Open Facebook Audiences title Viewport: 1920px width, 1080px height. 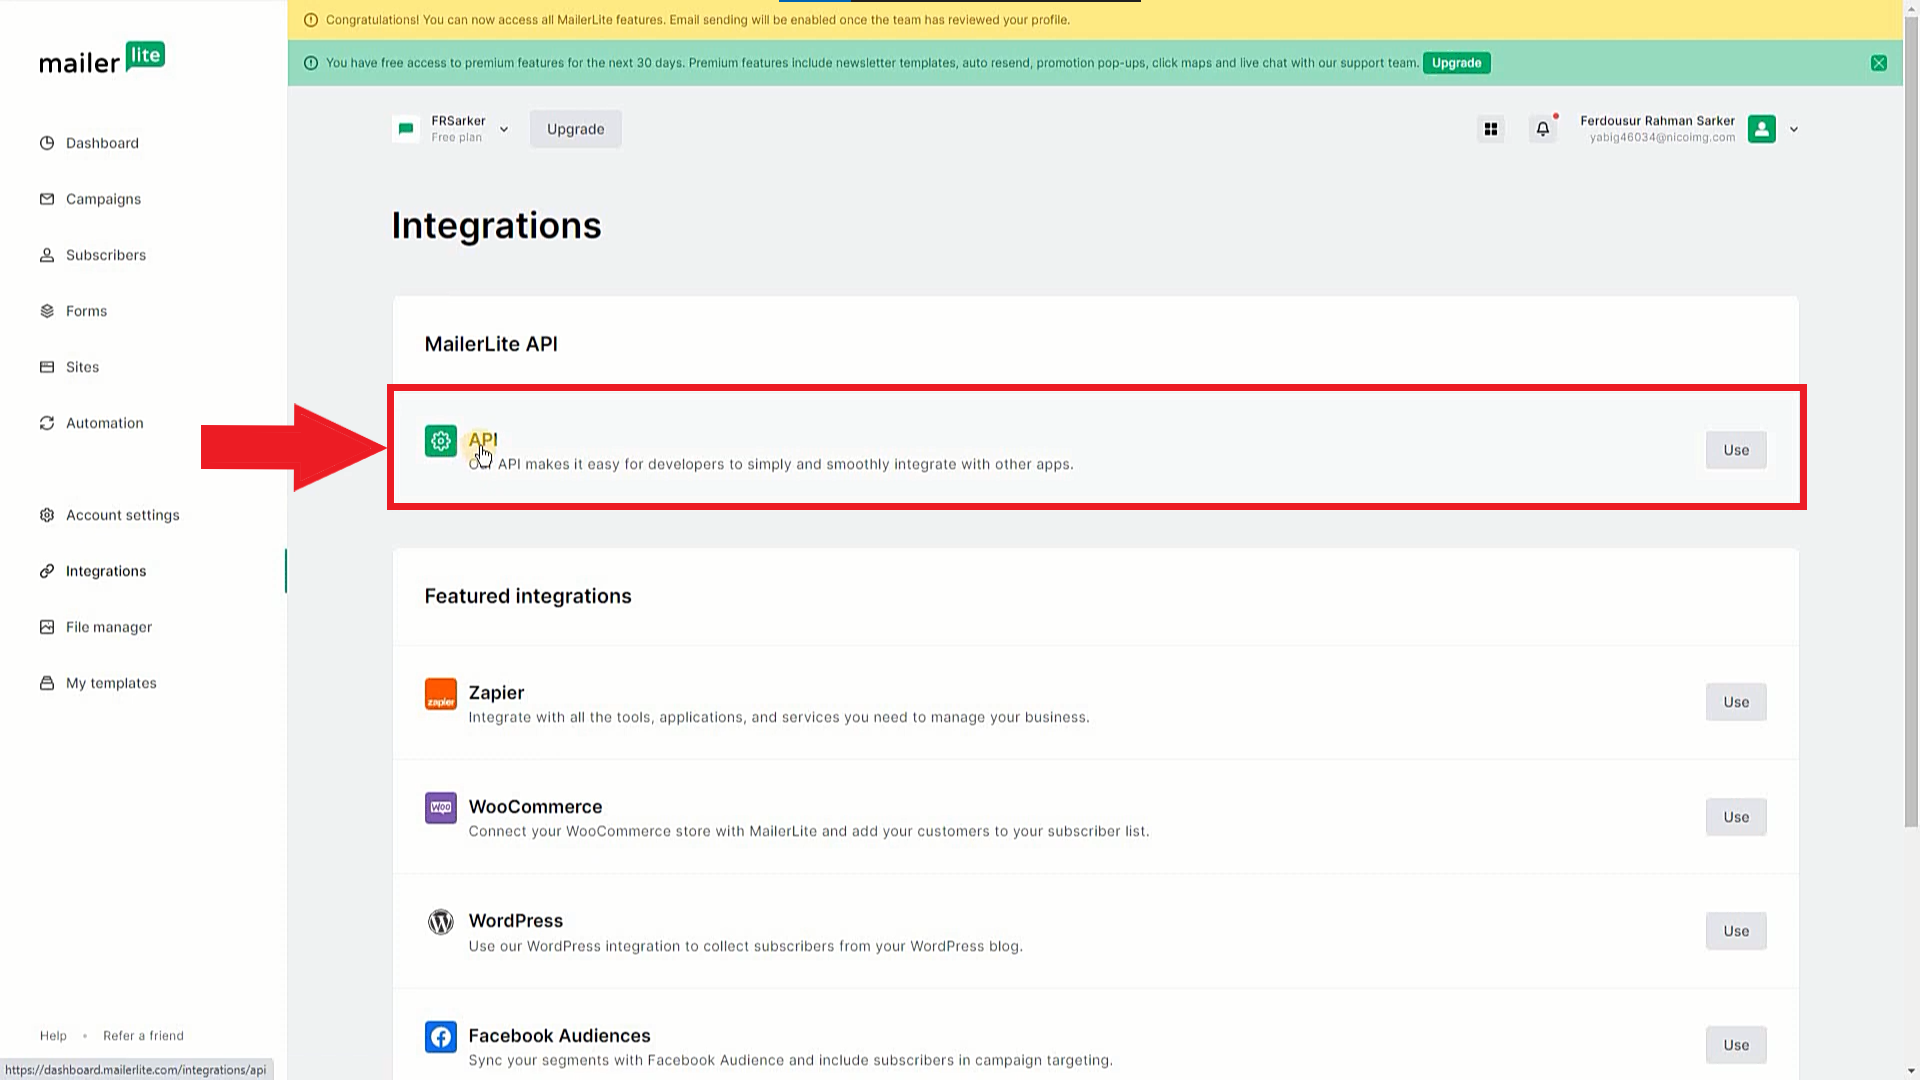click(x=559, y=1036)
